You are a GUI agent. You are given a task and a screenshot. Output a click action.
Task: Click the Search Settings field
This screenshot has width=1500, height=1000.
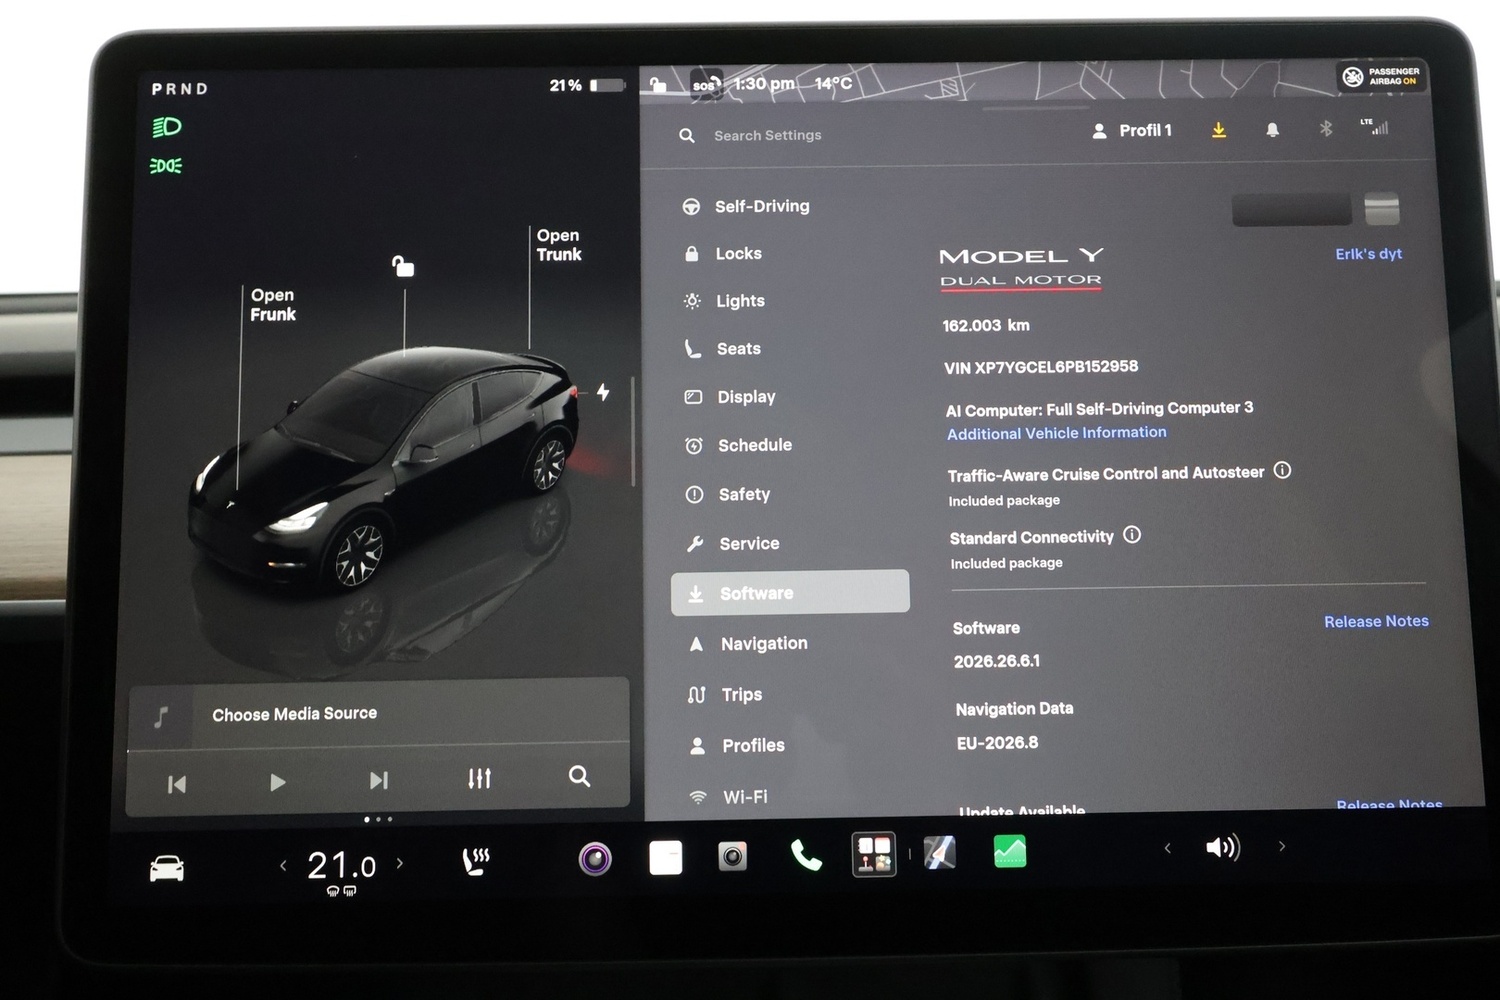pos(767,135)
